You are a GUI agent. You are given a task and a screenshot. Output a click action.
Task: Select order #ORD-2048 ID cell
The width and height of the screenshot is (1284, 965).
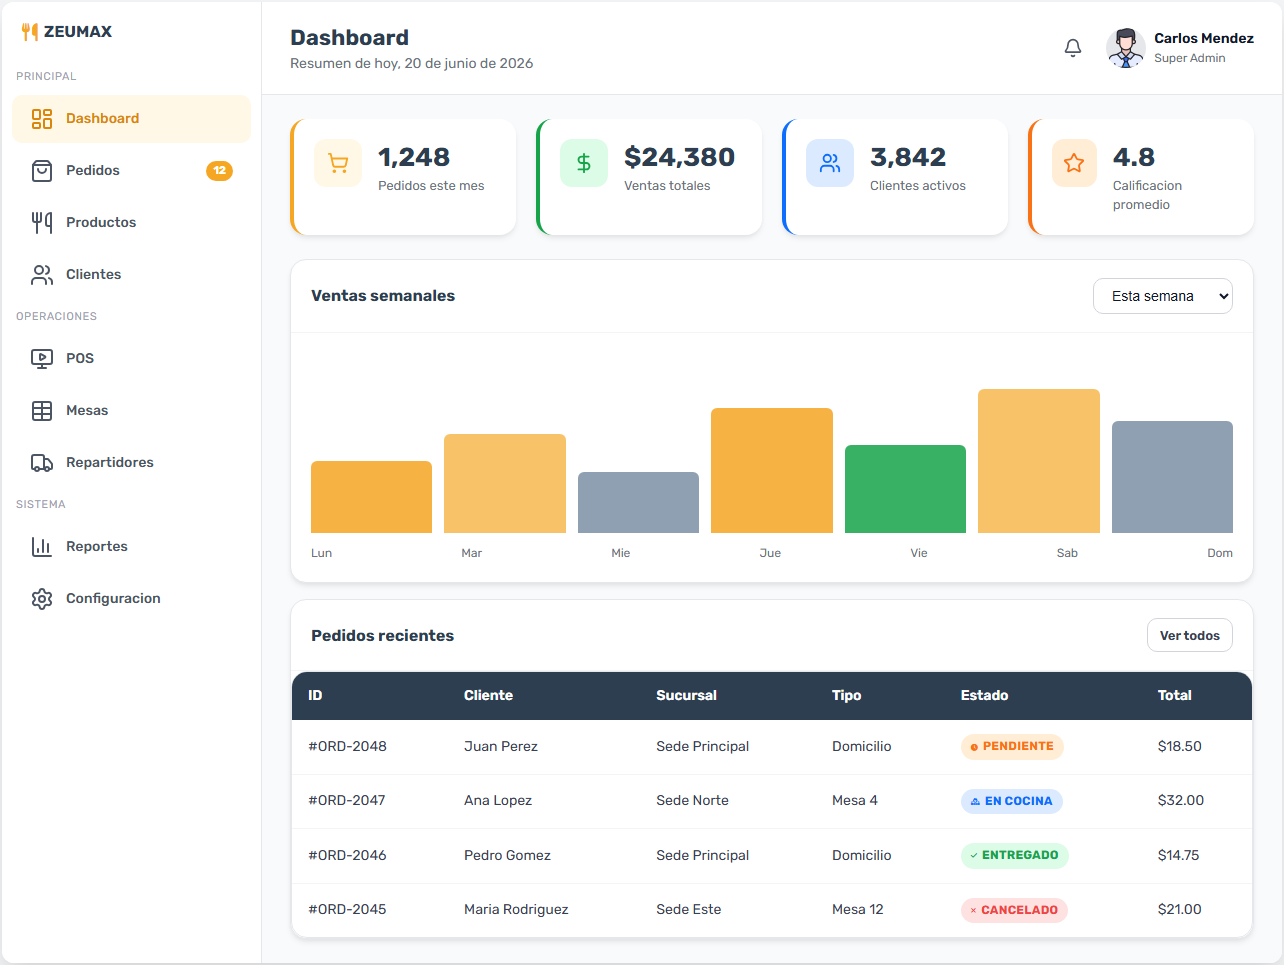point(347,747)
